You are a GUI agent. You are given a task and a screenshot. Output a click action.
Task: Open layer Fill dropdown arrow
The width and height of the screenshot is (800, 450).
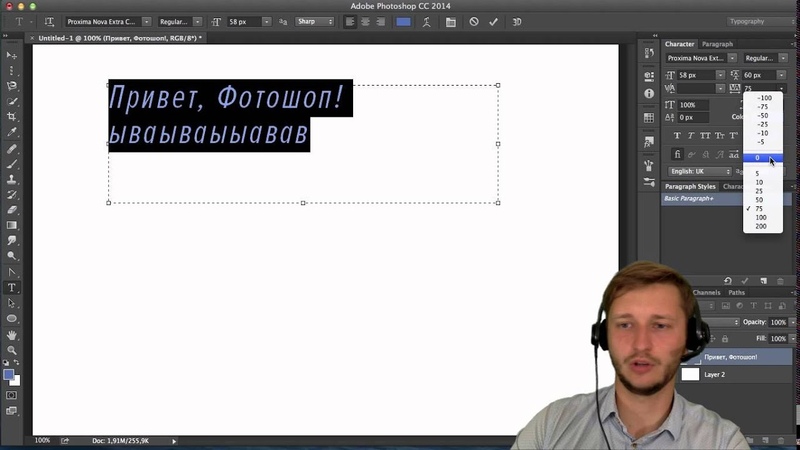792,339
